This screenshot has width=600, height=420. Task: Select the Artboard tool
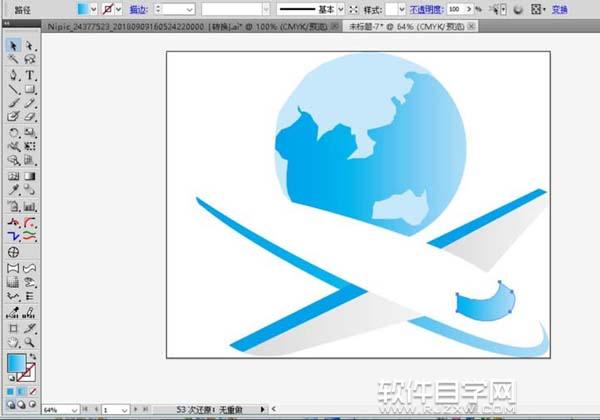[13, 328]
